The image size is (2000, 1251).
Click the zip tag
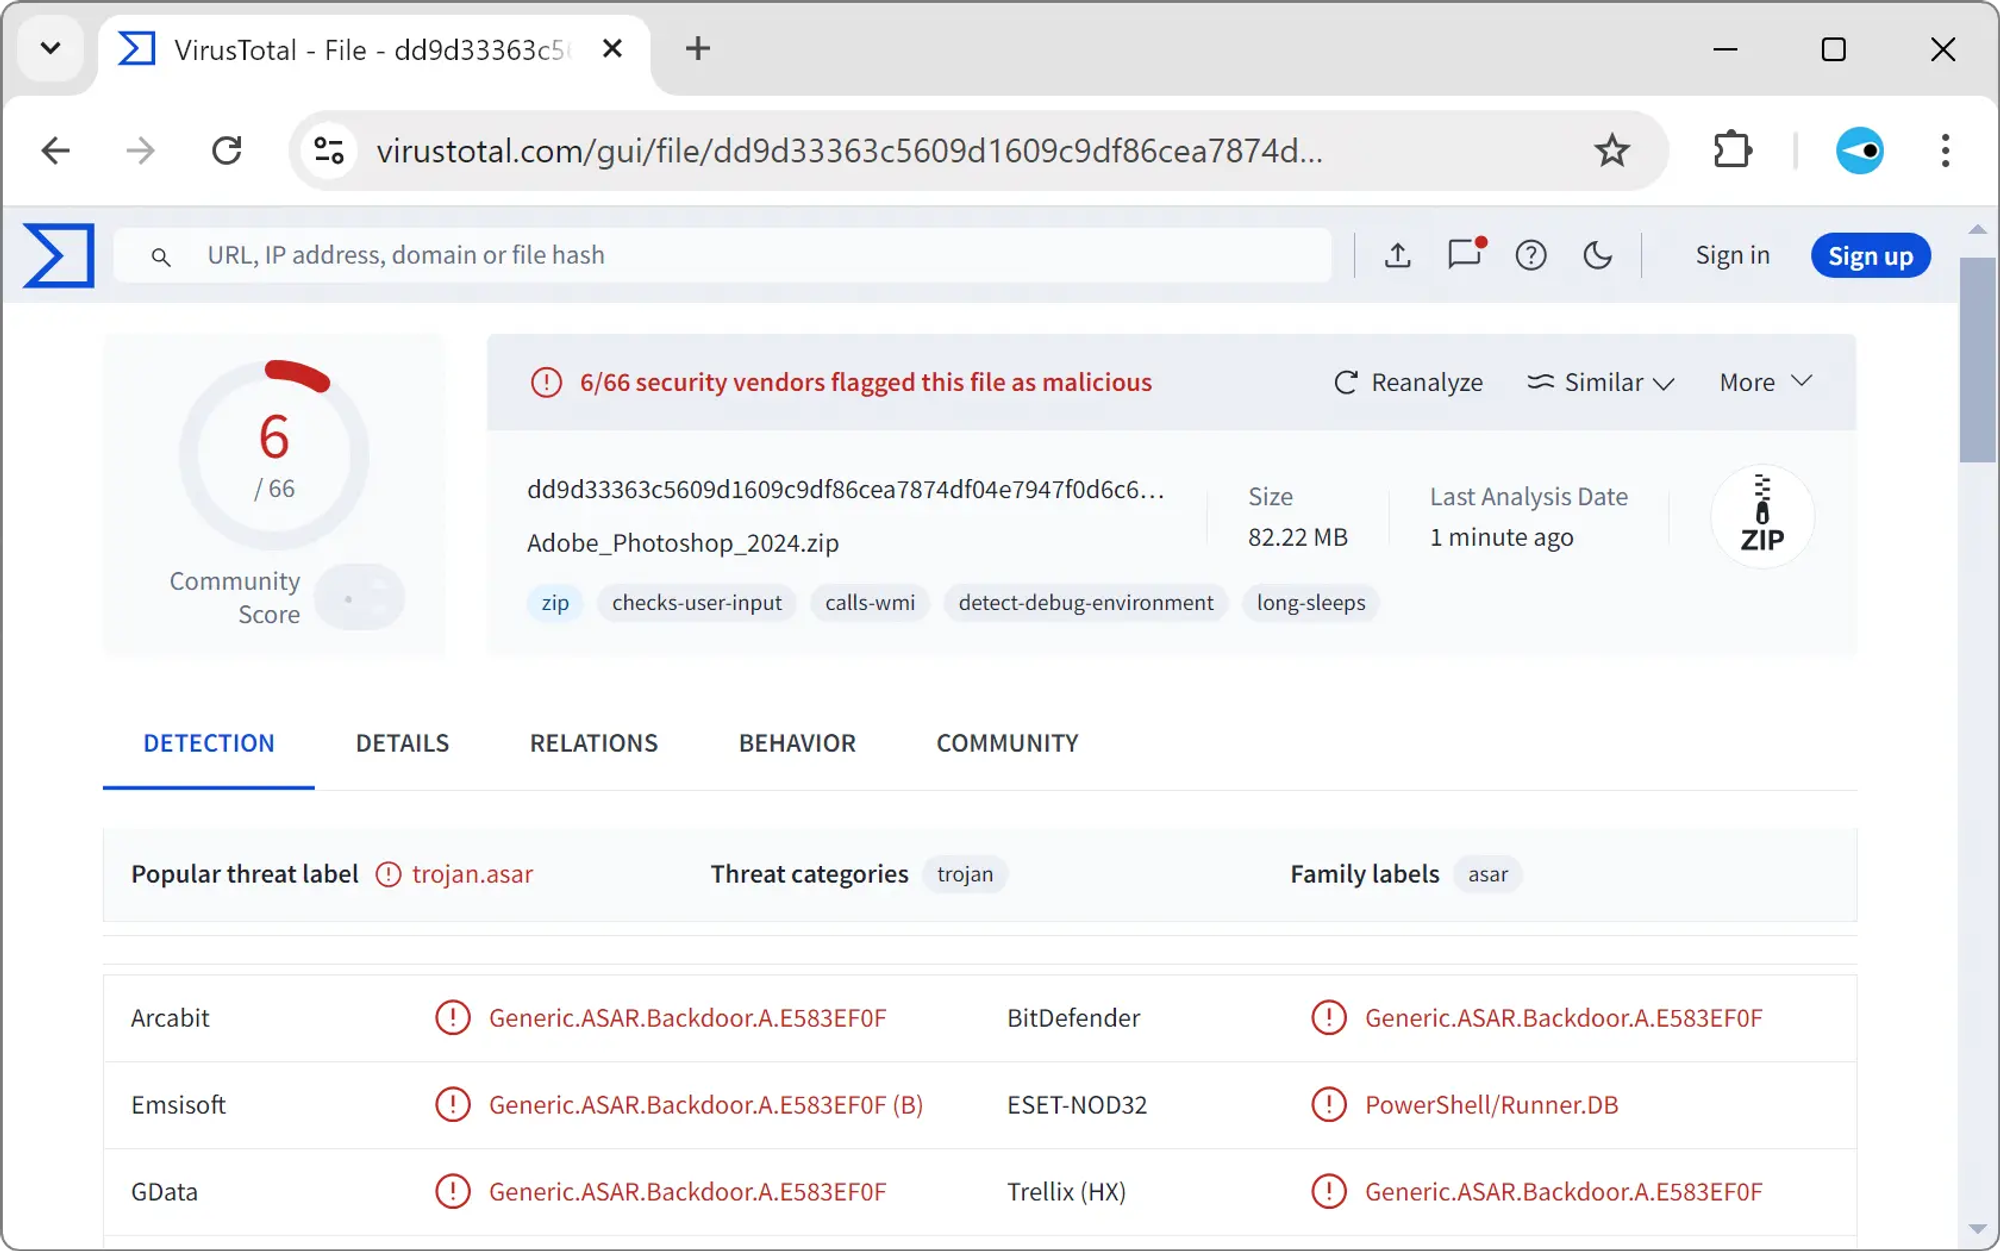(x=555, y=603)
